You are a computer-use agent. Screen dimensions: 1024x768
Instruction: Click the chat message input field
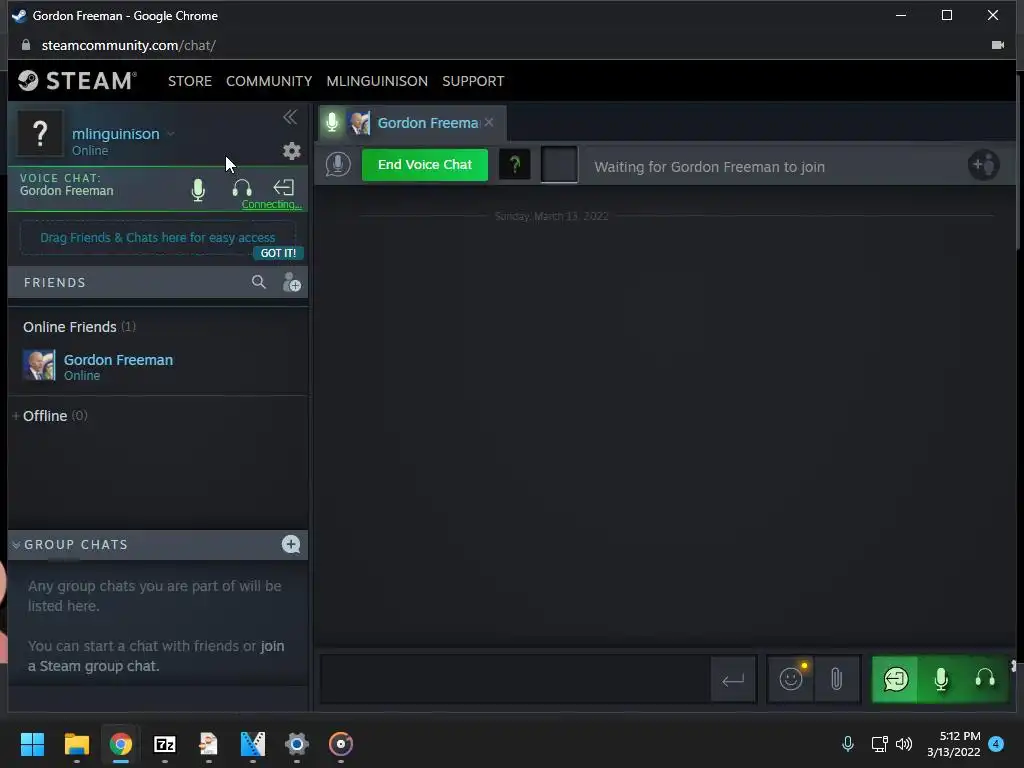pyautogui.click(x=515, y=679)
